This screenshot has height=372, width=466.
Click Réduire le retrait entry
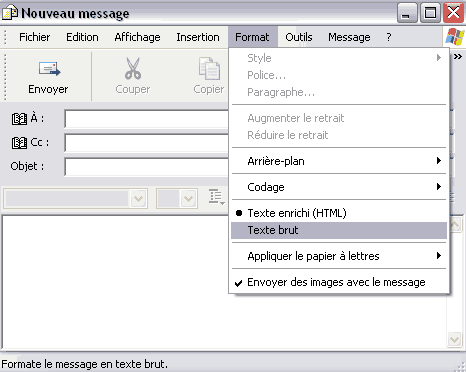pos(339,135)
